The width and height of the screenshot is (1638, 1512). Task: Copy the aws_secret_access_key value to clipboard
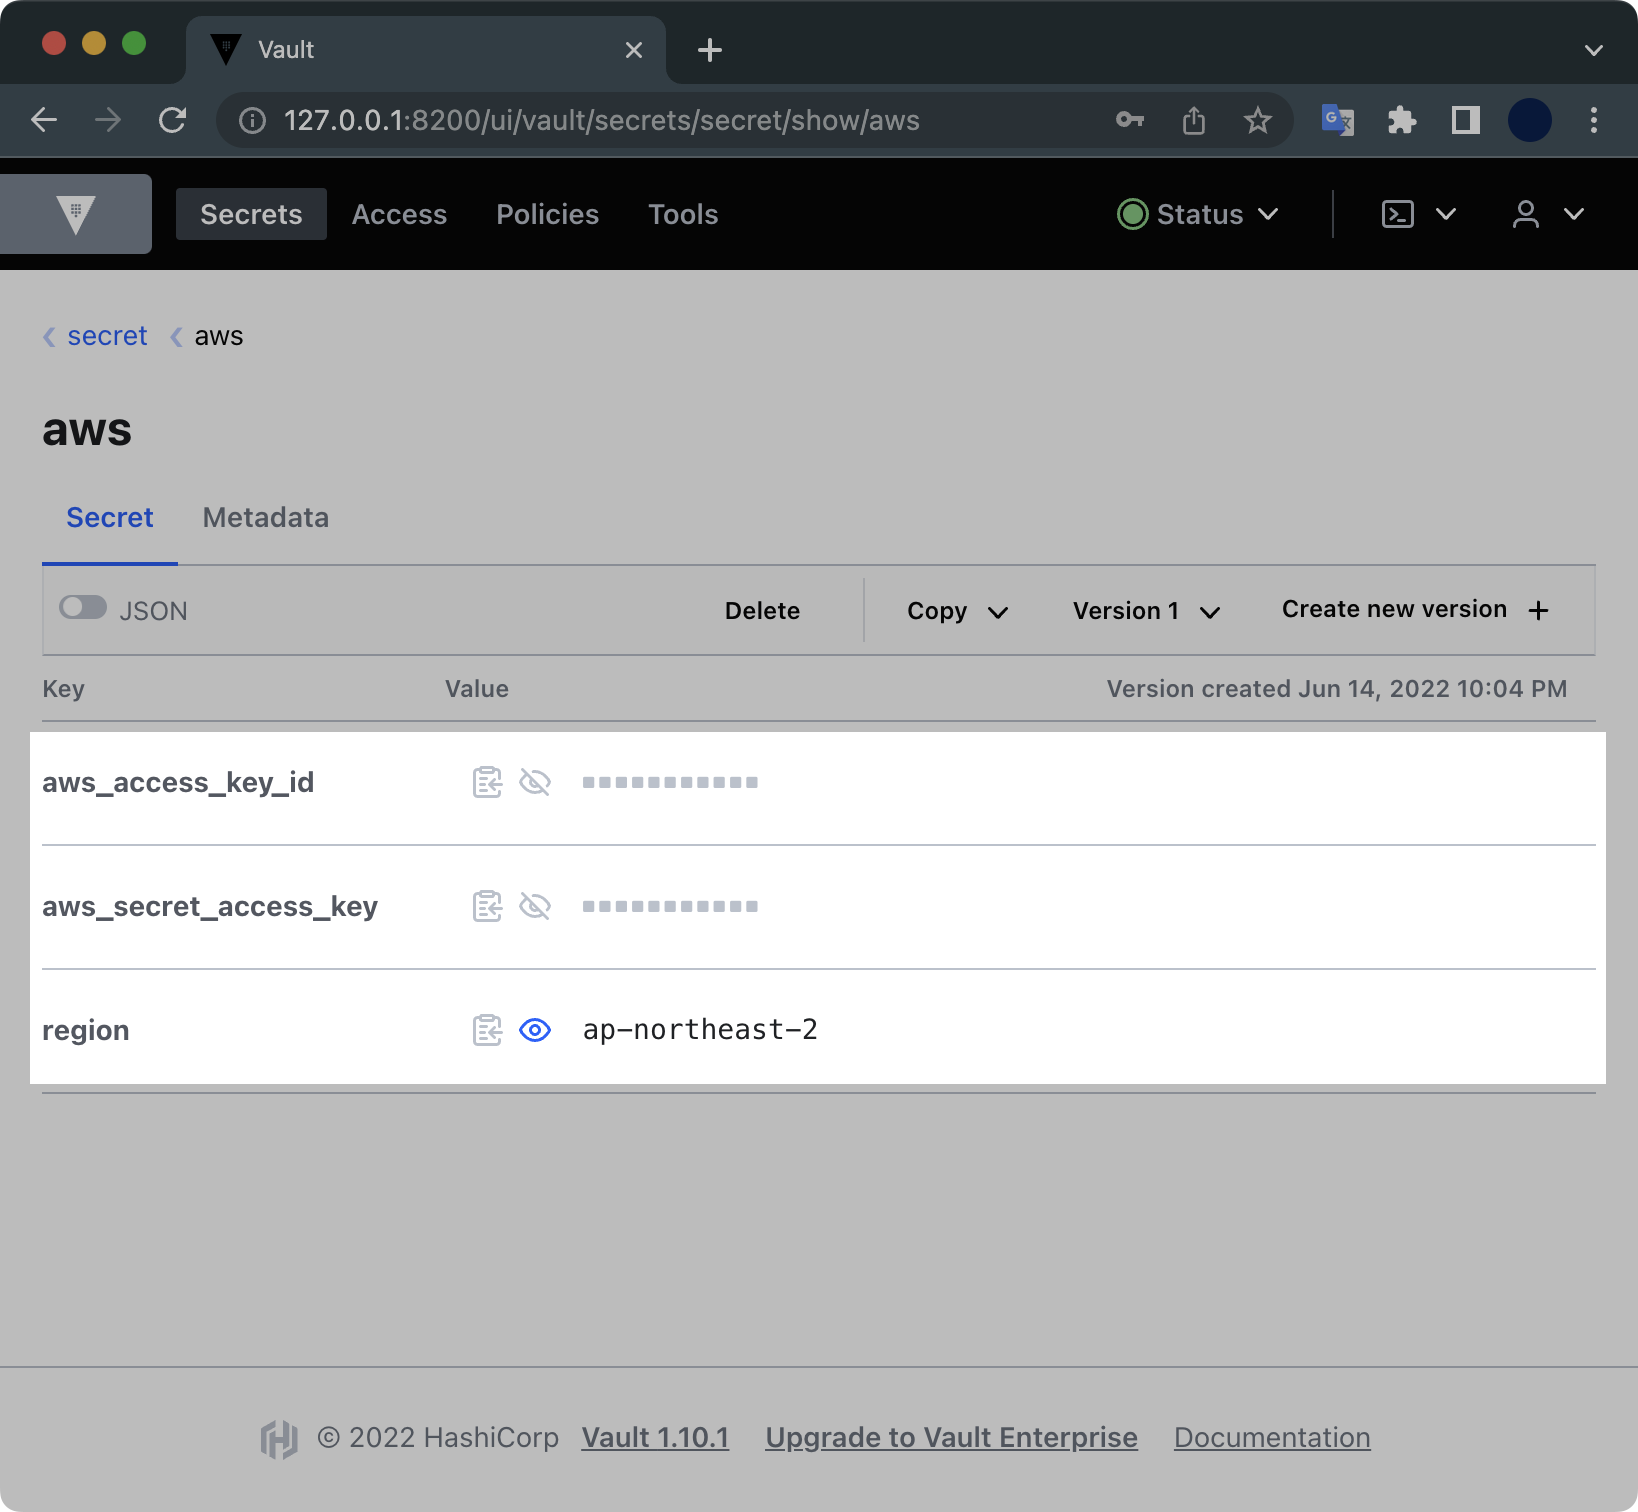(487, 906)
